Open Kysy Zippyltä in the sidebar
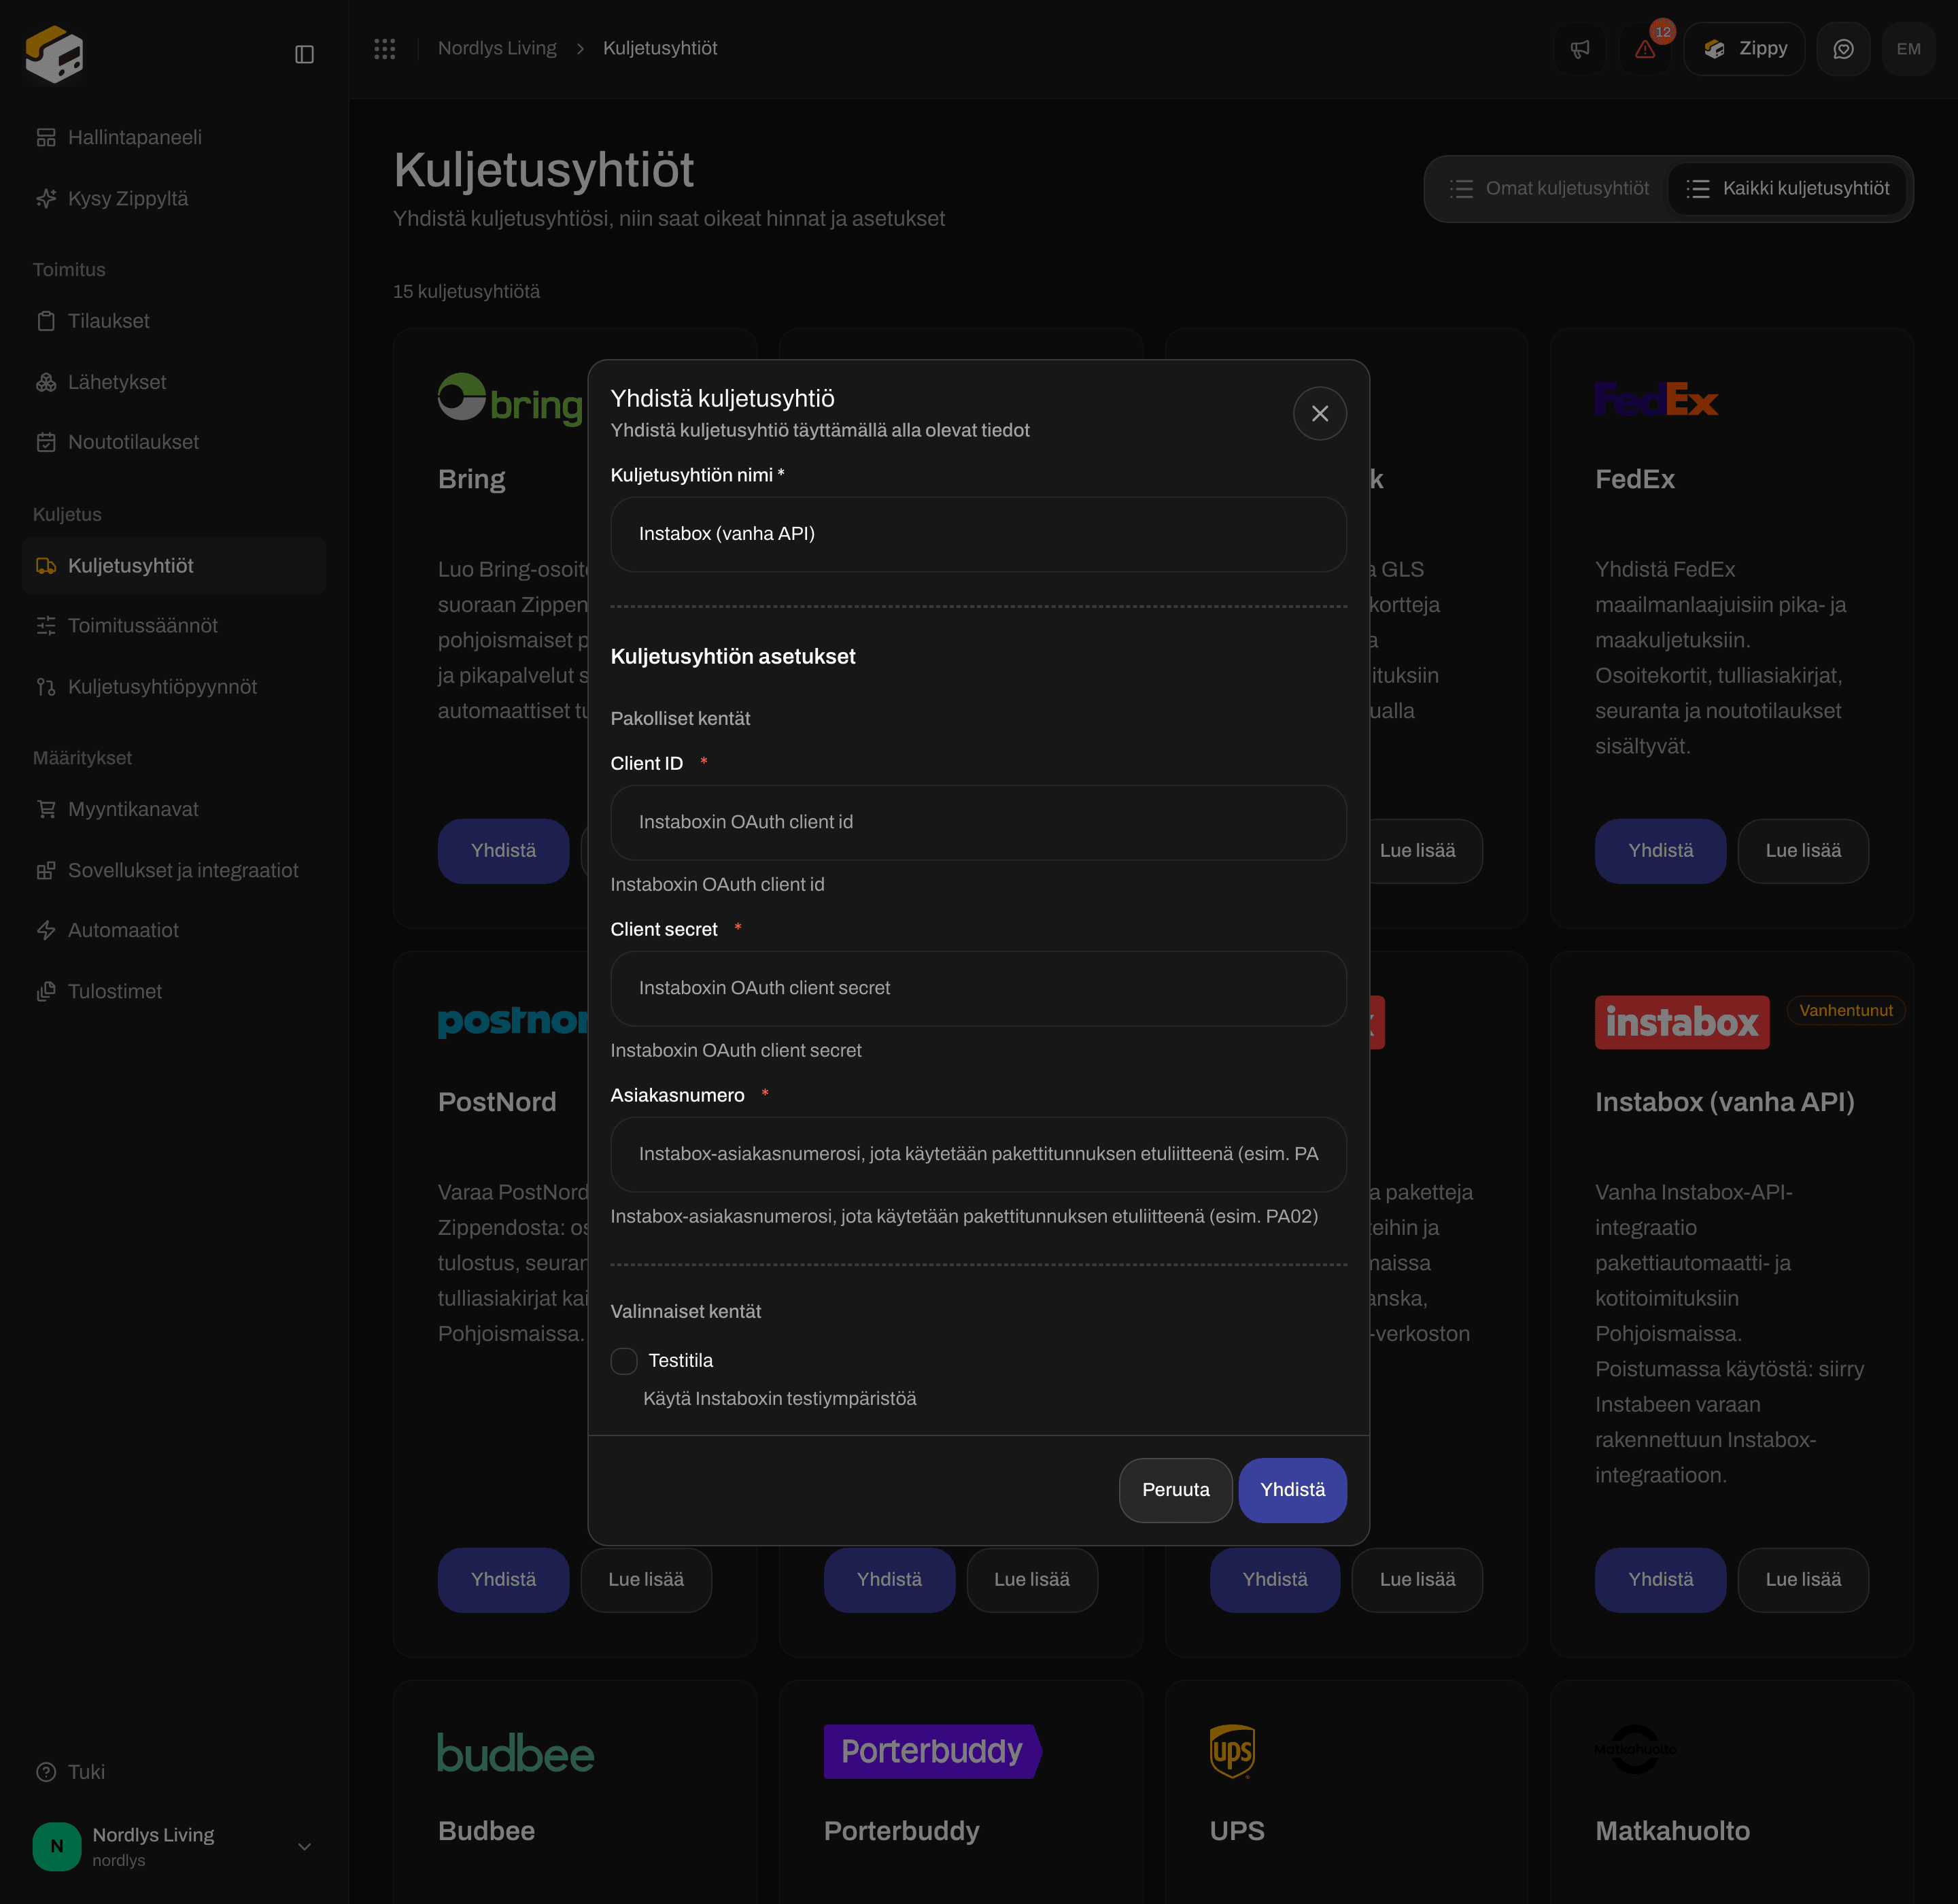The image size is (1958, 1904). coord(174,198)
